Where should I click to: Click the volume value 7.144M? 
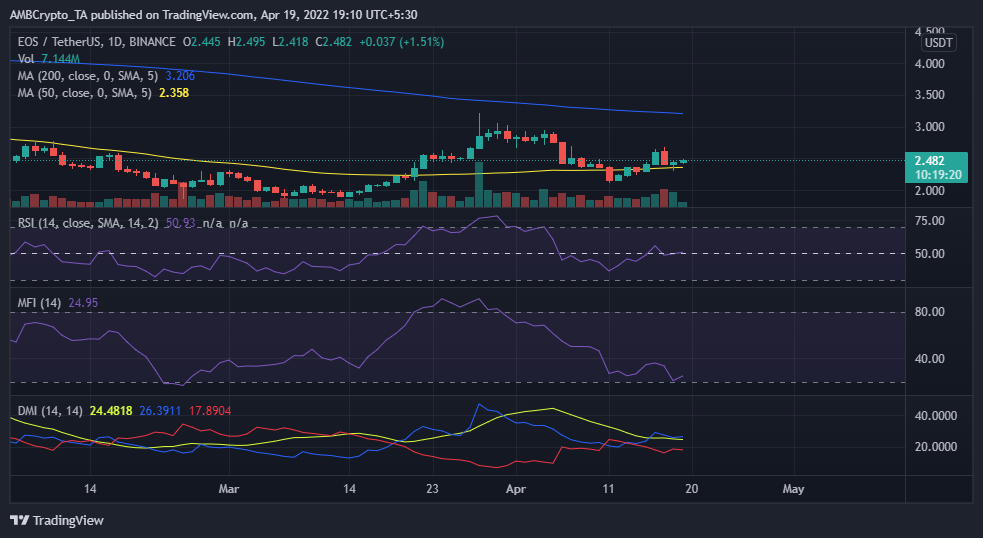pos(62,59)
